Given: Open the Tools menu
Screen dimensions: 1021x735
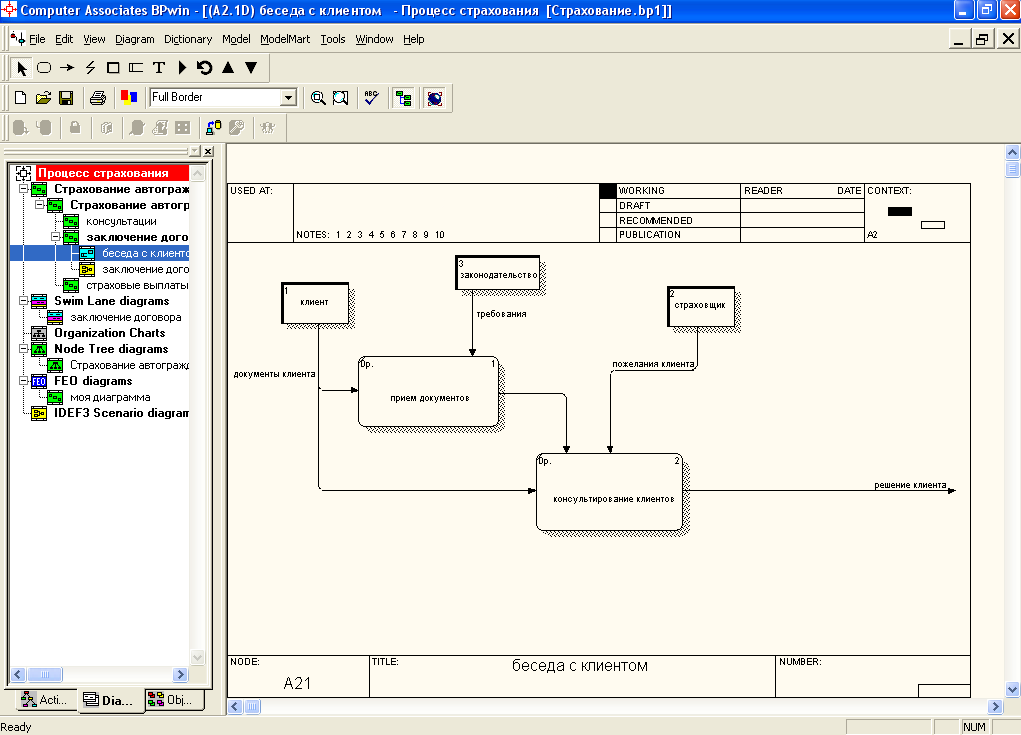Looking at the screenshot, I should coord(333,39).
